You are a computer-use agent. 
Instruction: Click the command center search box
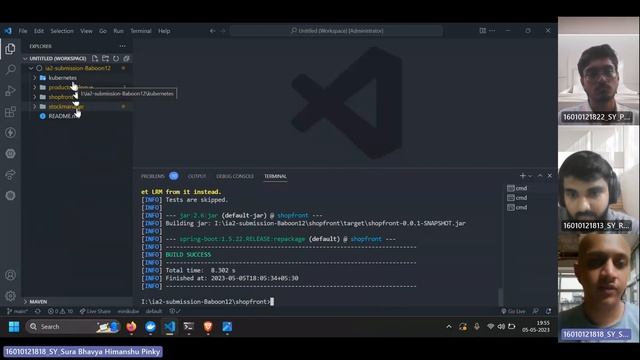tap(336, 31)
